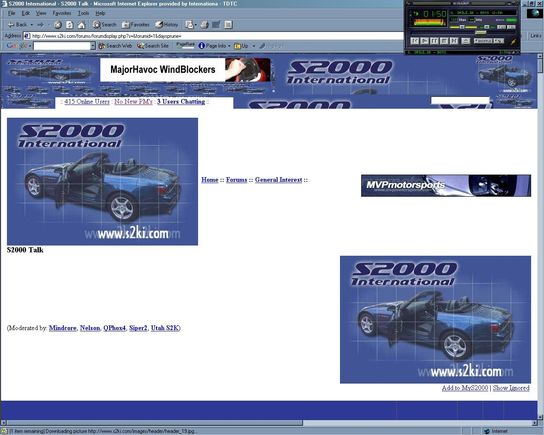Open the Favorites pane button
This screenshot has height=435, width=544.
136,25
